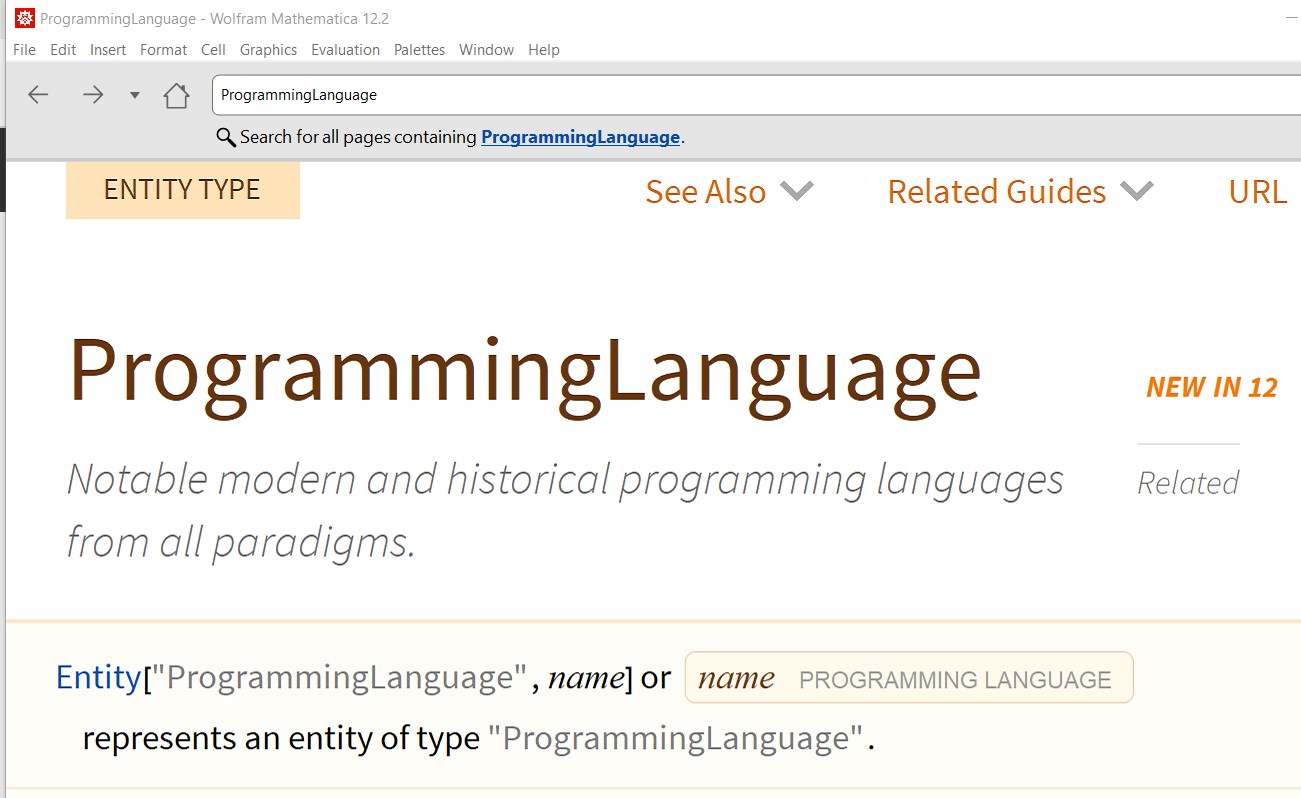This screenshot has width=1301, height=798.
Task: Open the URL menu in header
Action: coord(1257,191)
